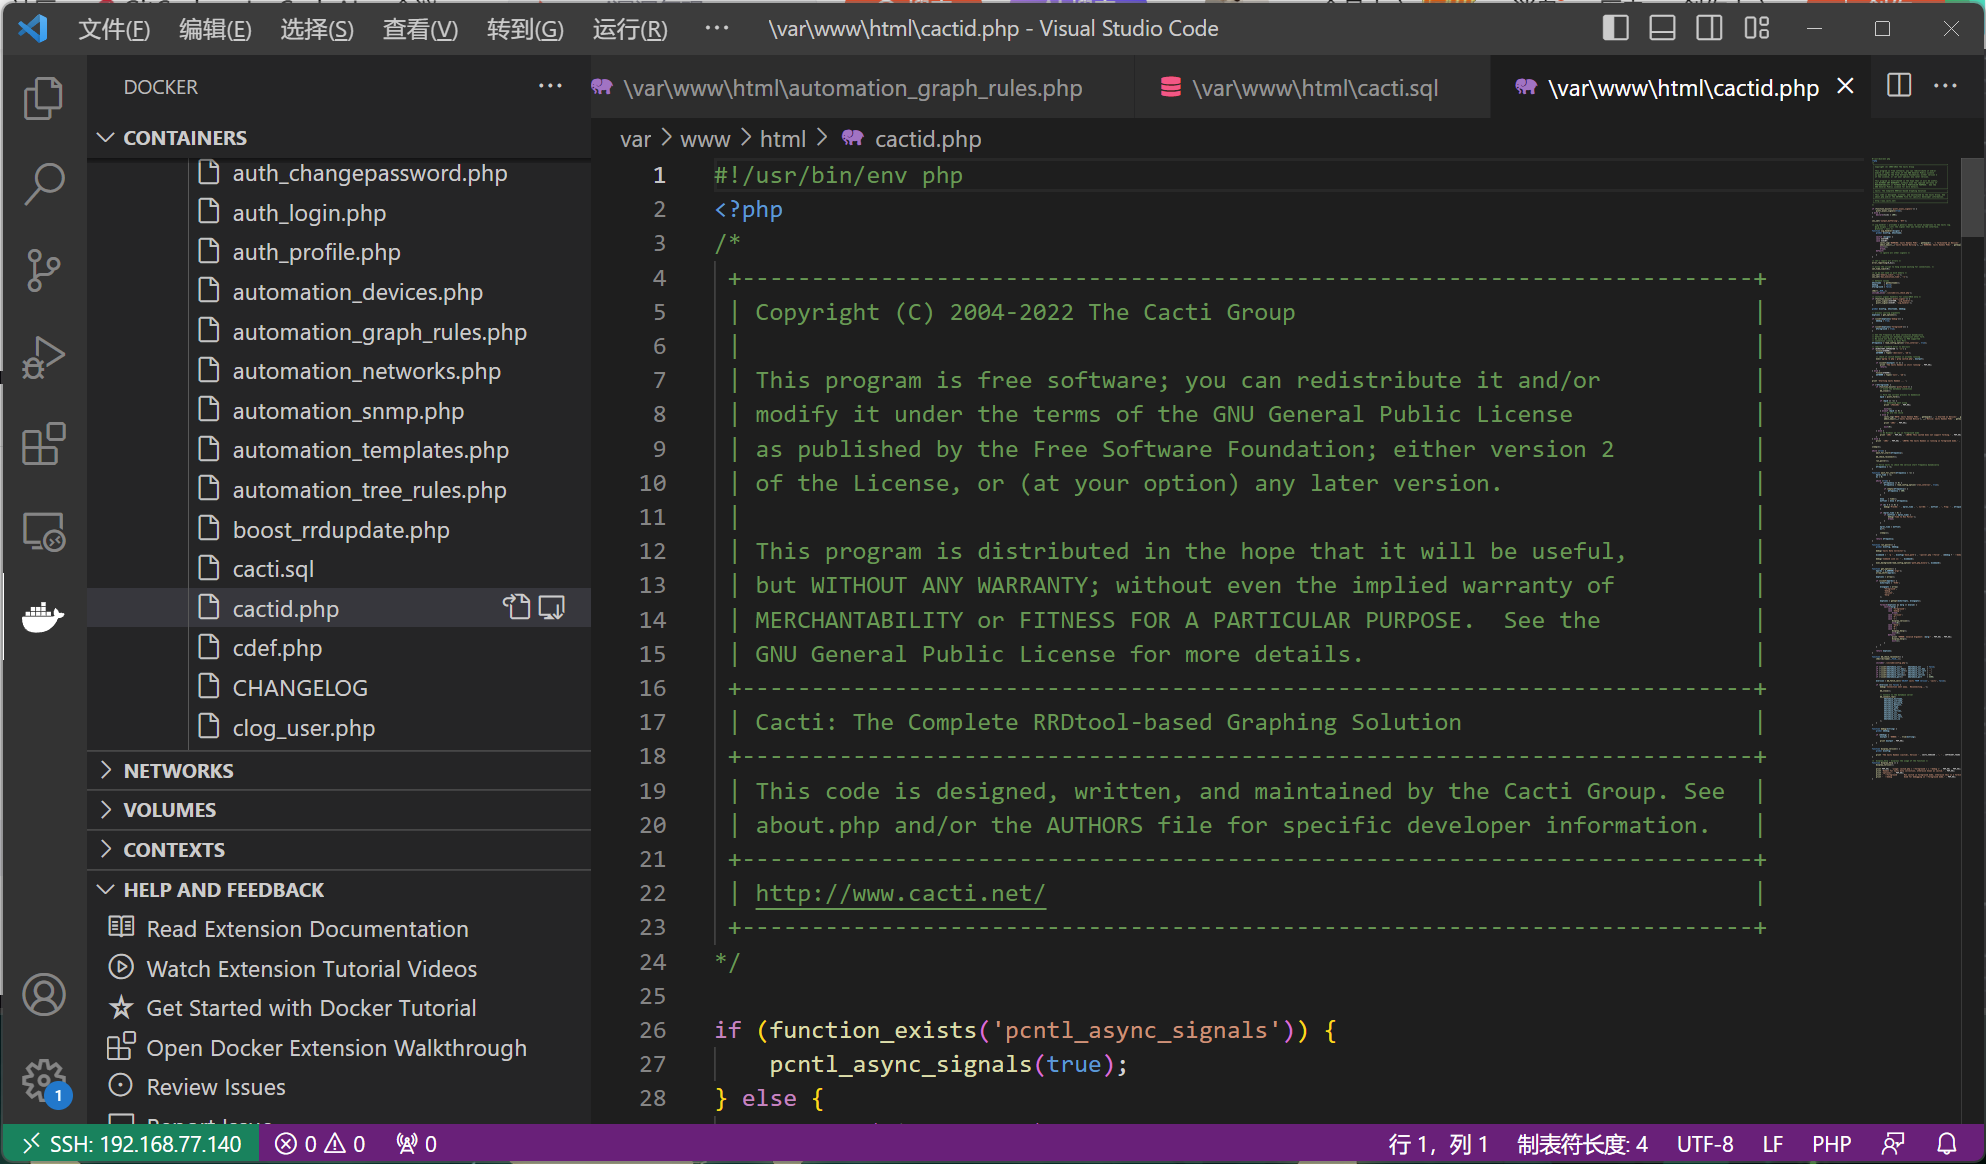Click SSH: 192.168.77.140 remote status button
Image resolution: width=1986 pixels, height=1164 pixels.
coord(132,1144)
